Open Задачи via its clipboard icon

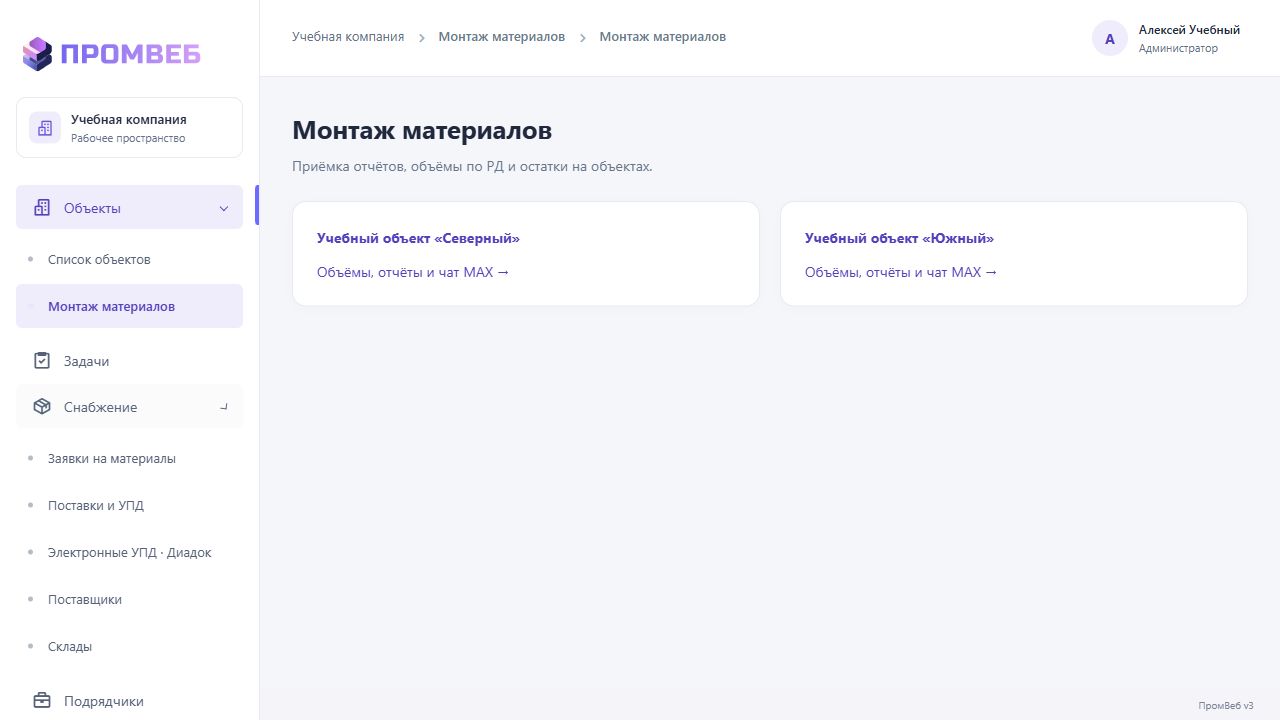tap(42, 361)
